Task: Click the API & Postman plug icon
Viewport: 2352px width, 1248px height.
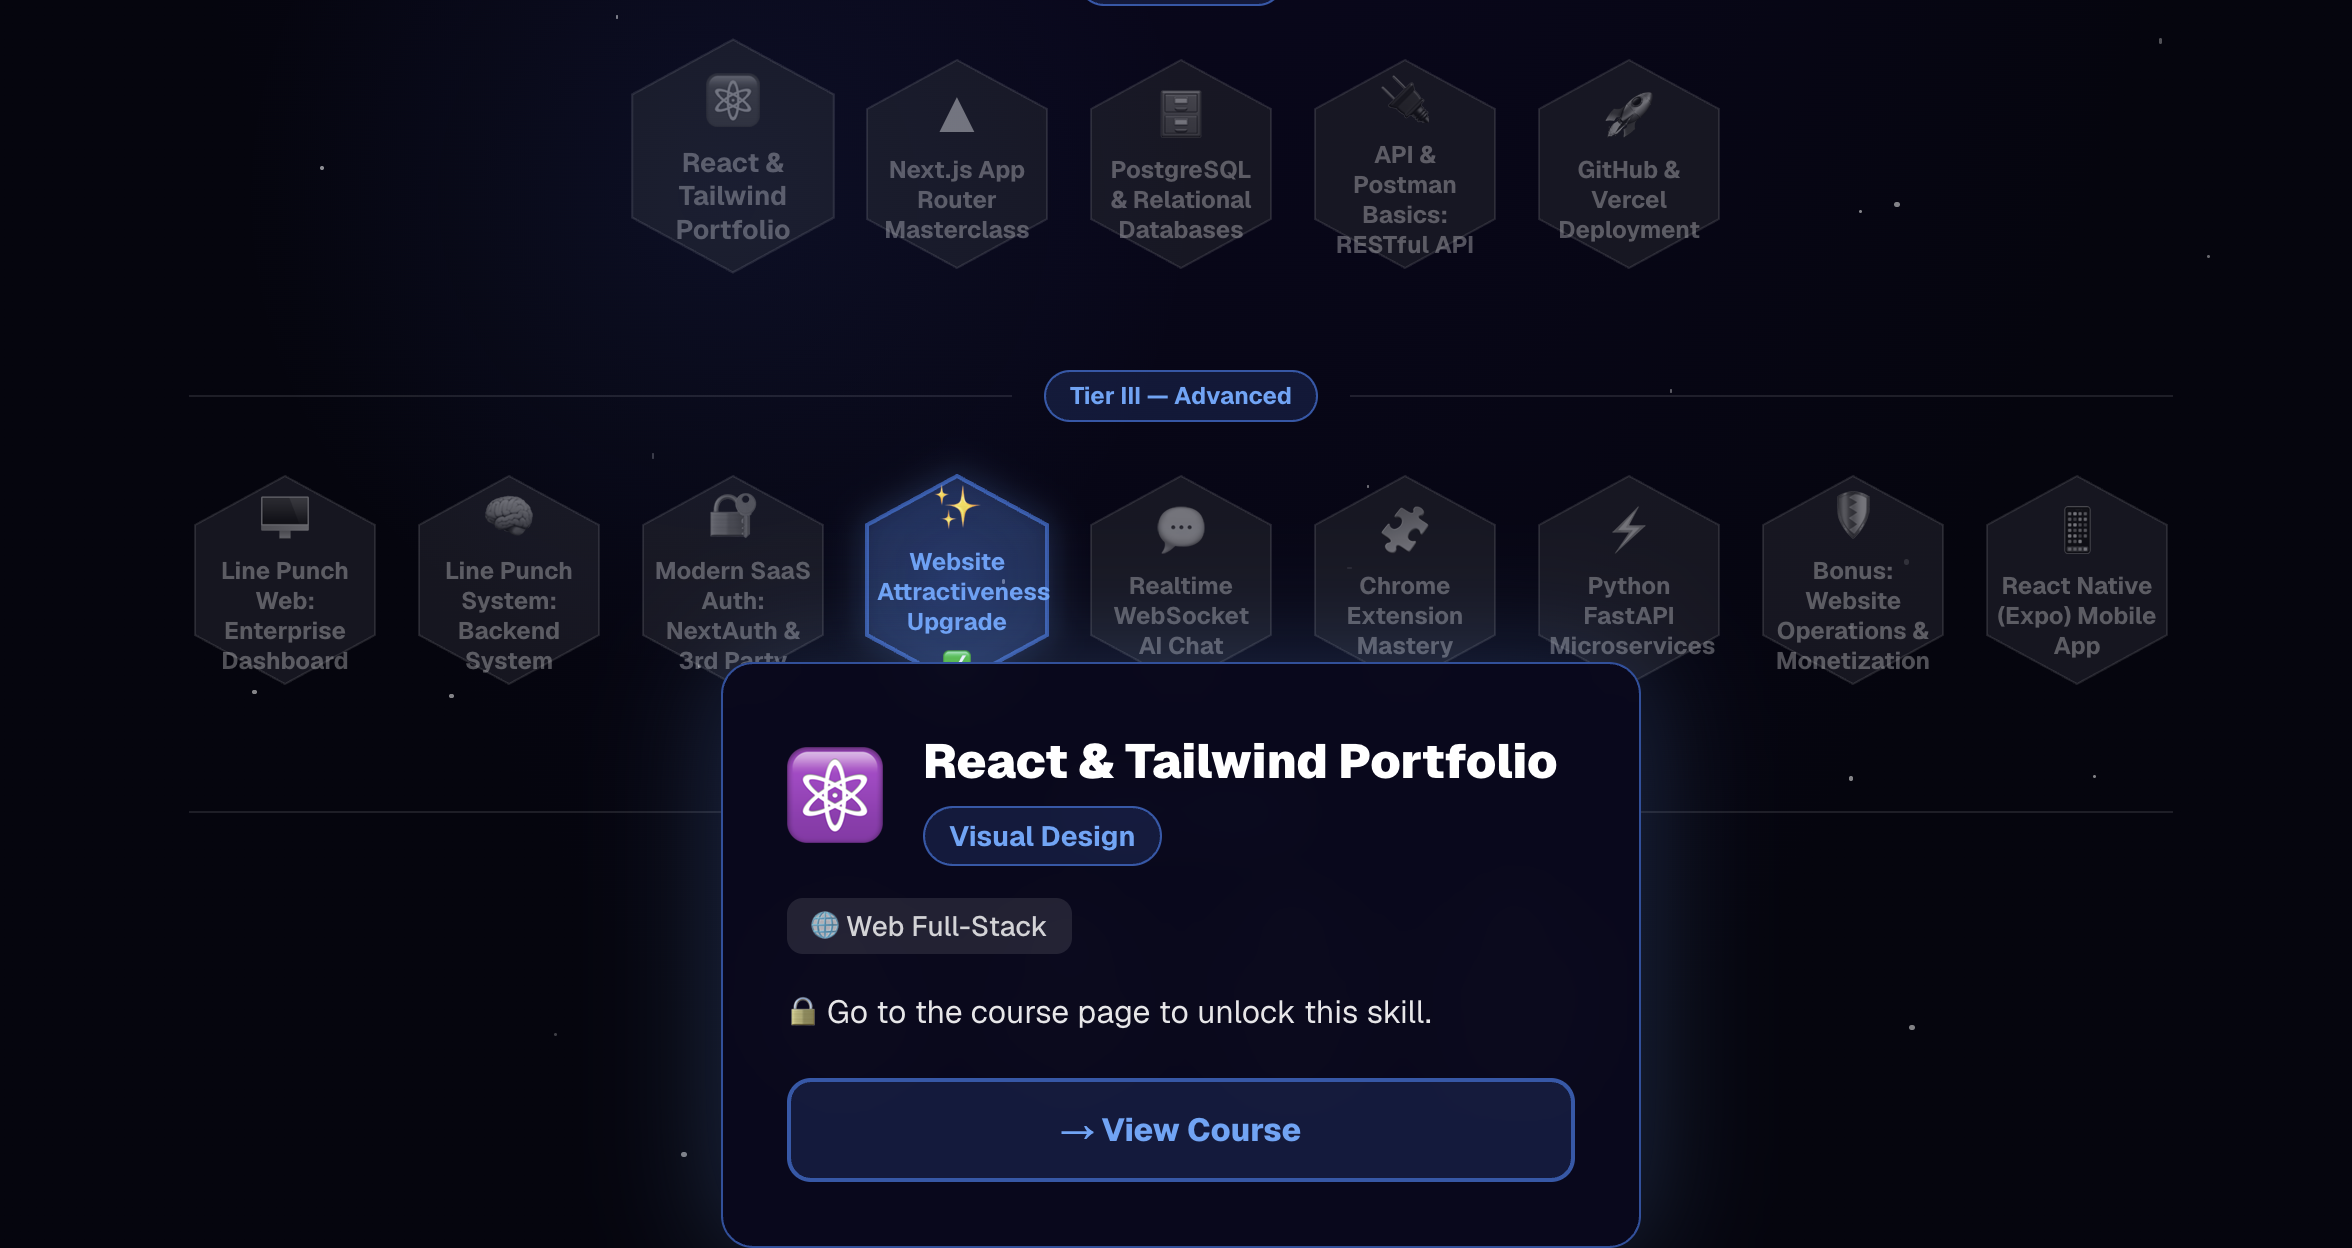Action: click(1405, 101)
